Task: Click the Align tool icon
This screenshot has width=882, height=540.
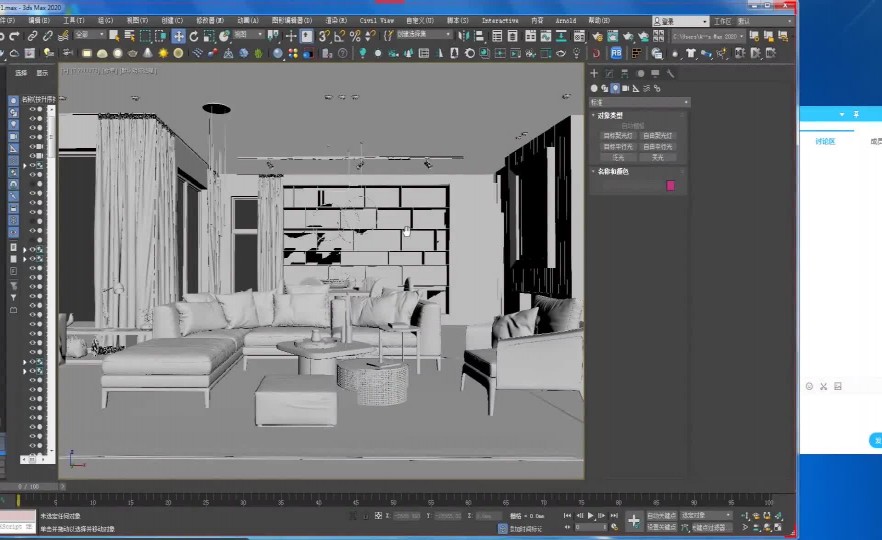Action: point(479,37)
